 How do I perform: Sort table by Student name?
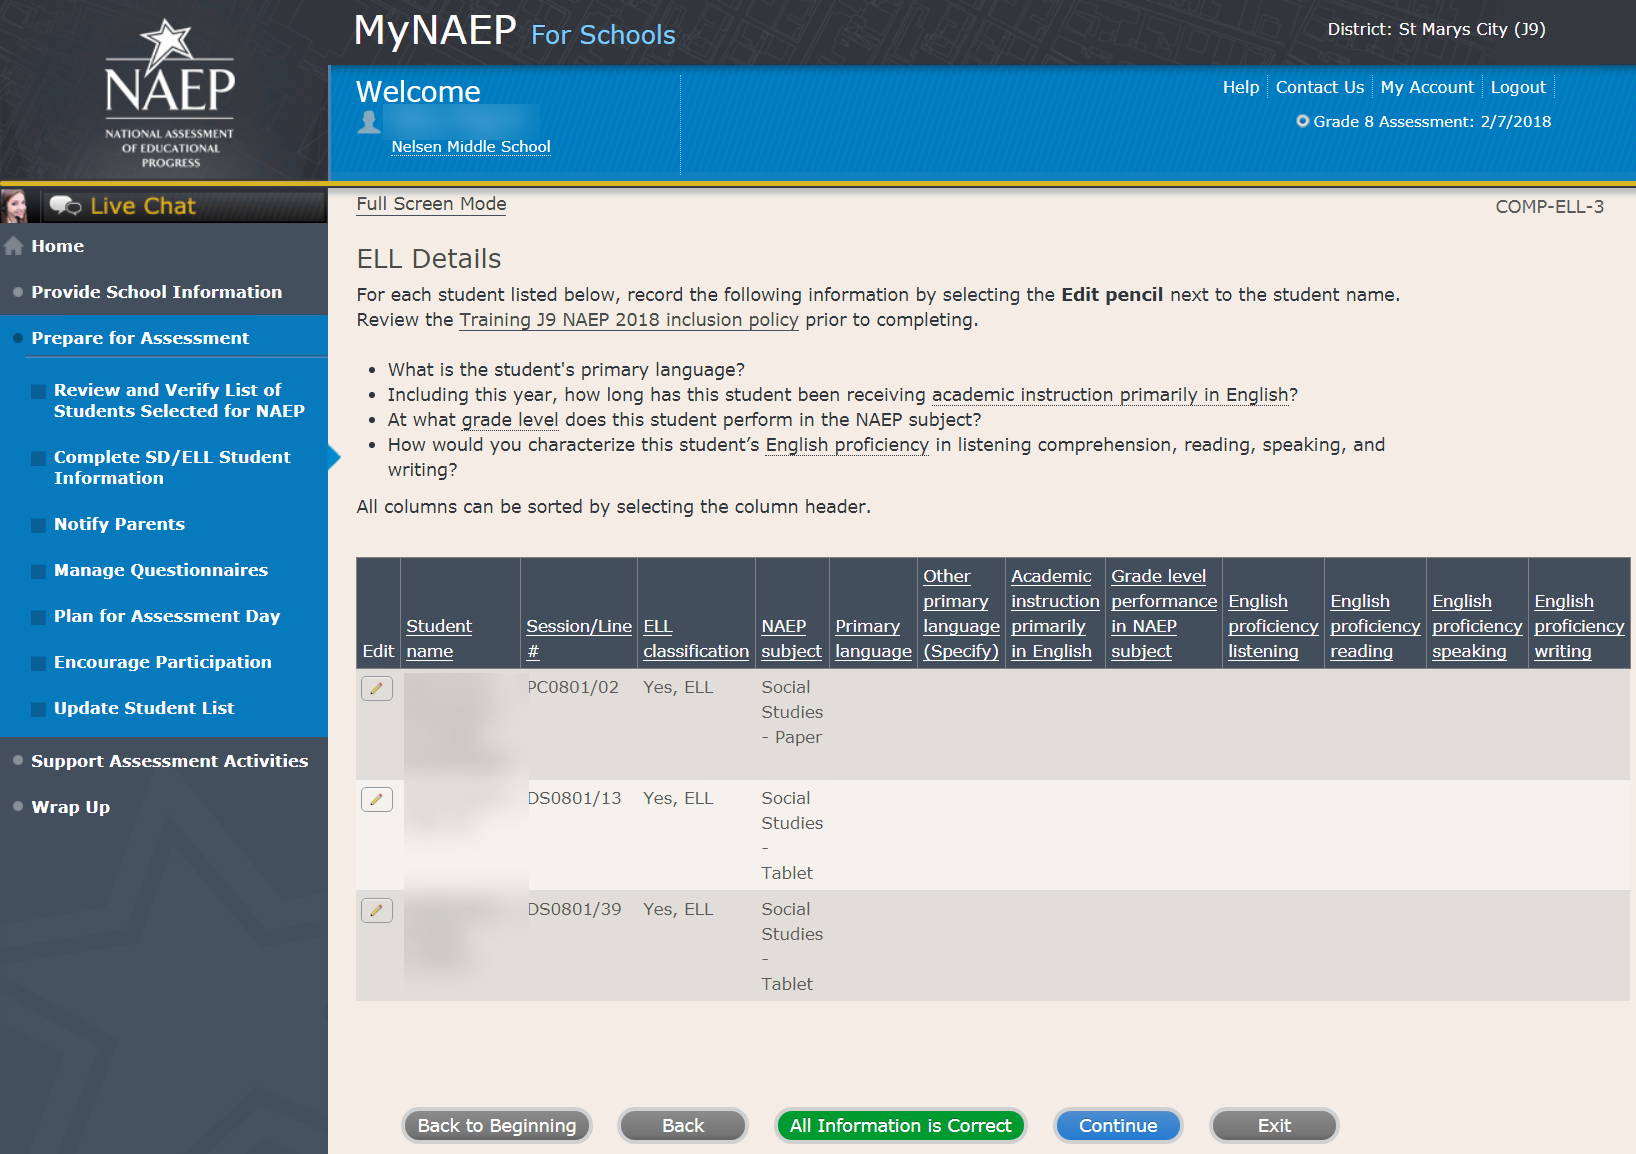pyautogui.click(x=439, y=638)
